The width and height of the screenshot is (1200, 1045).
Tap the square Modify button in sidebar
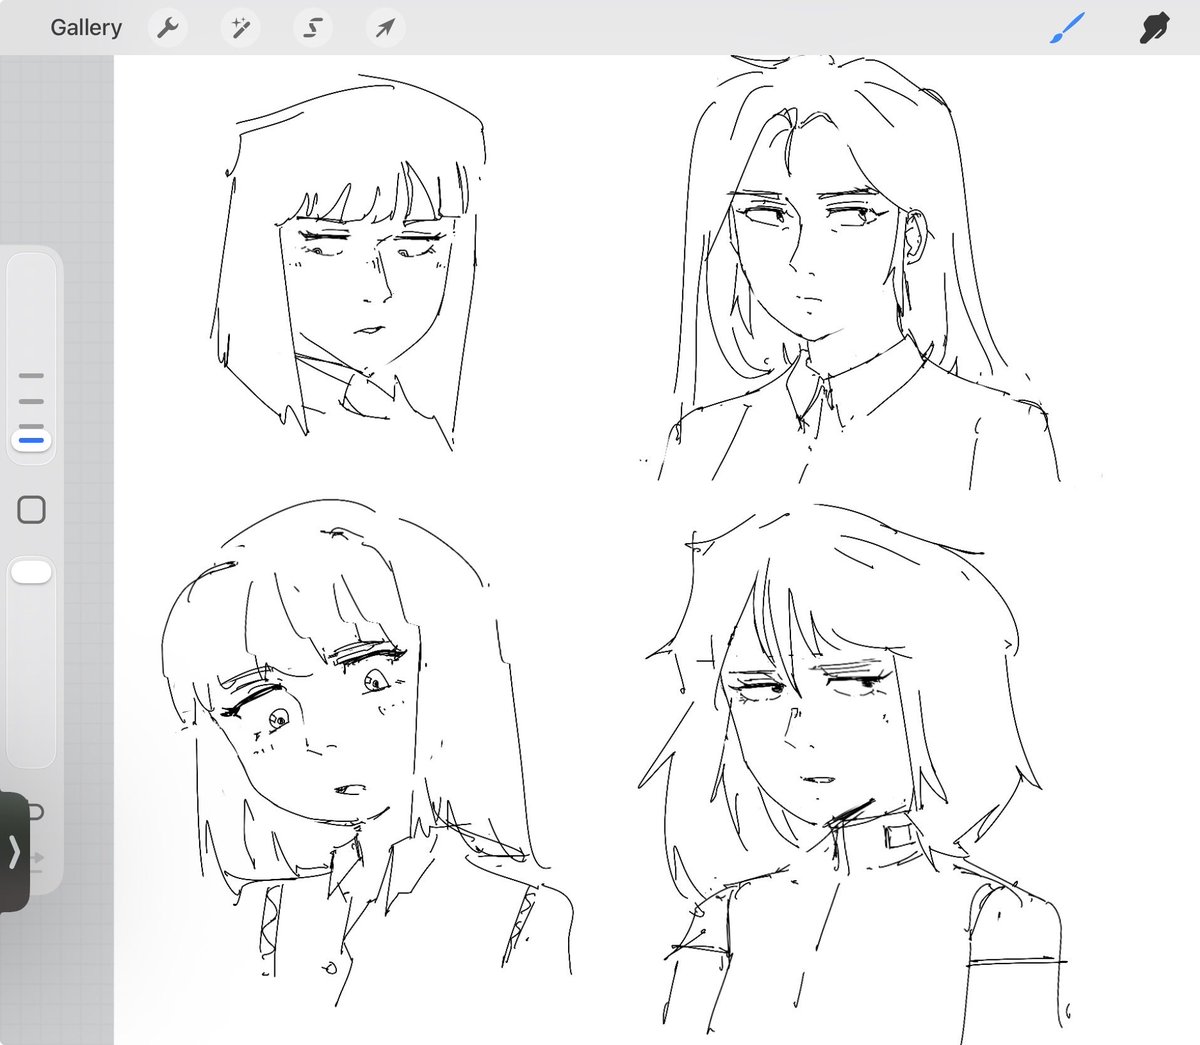point(31,510)
